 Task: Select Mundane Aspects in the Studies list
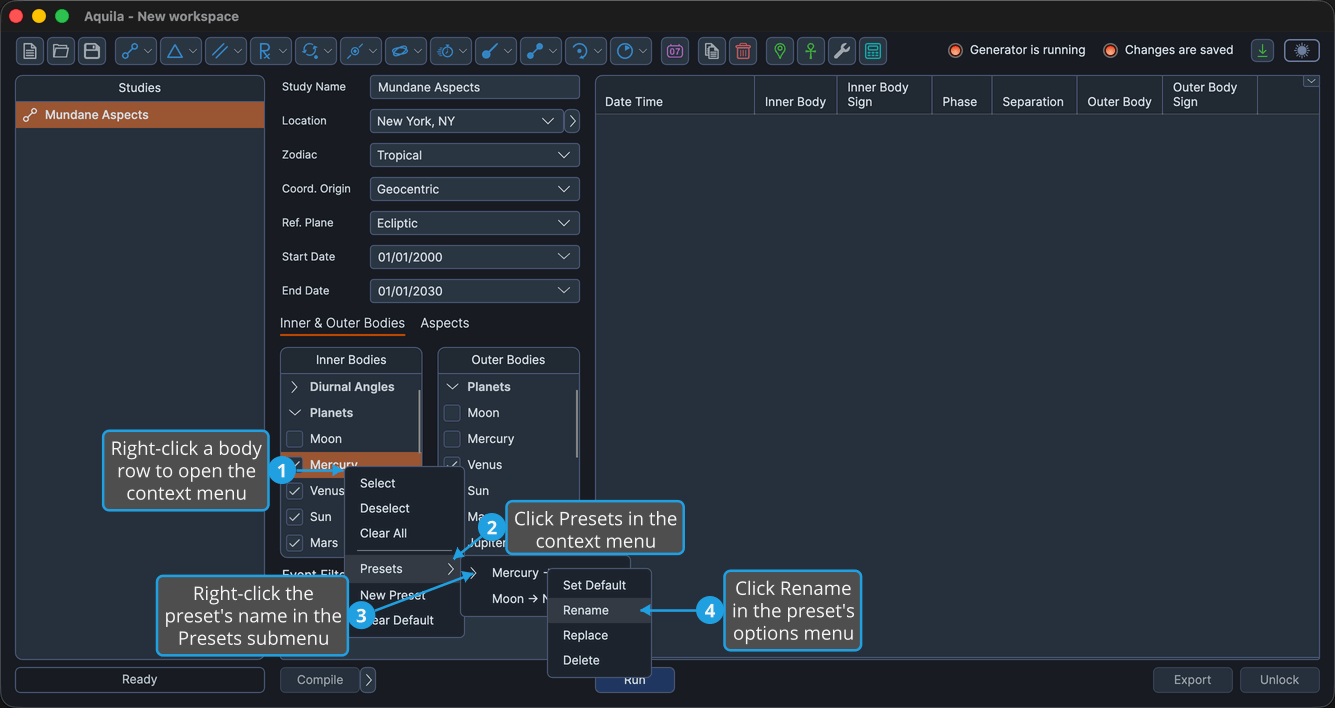click(140, 115)
